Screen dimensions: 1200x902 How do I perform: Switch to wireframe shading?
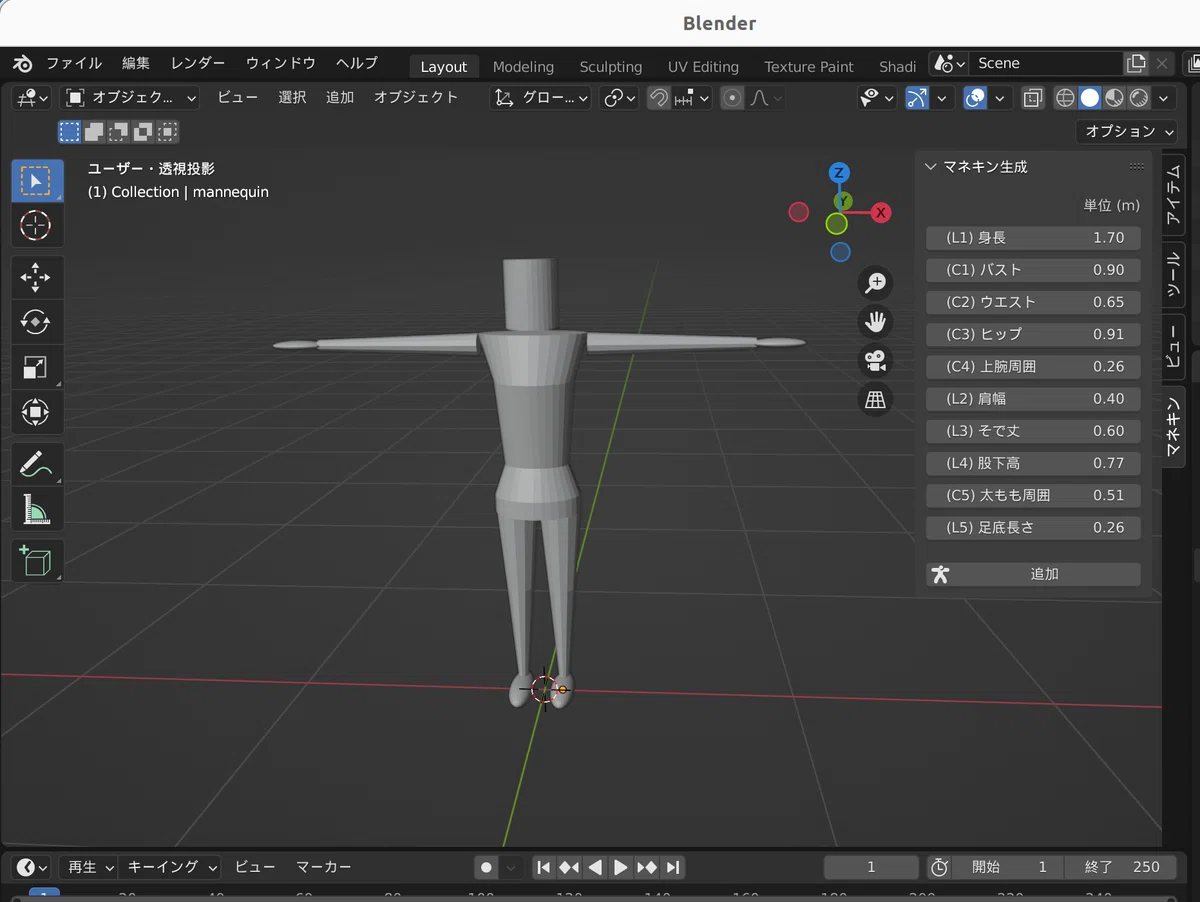[1065, 98]
